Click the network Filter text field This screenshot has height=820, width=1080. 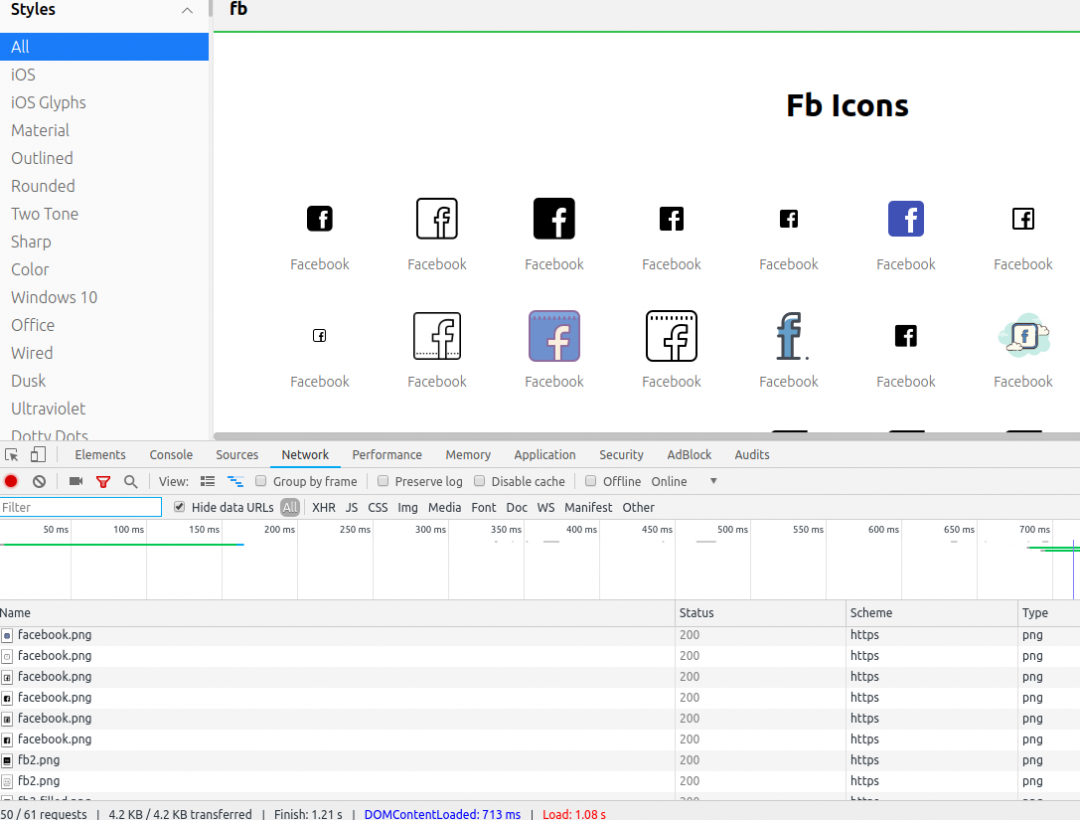(80, 507)
